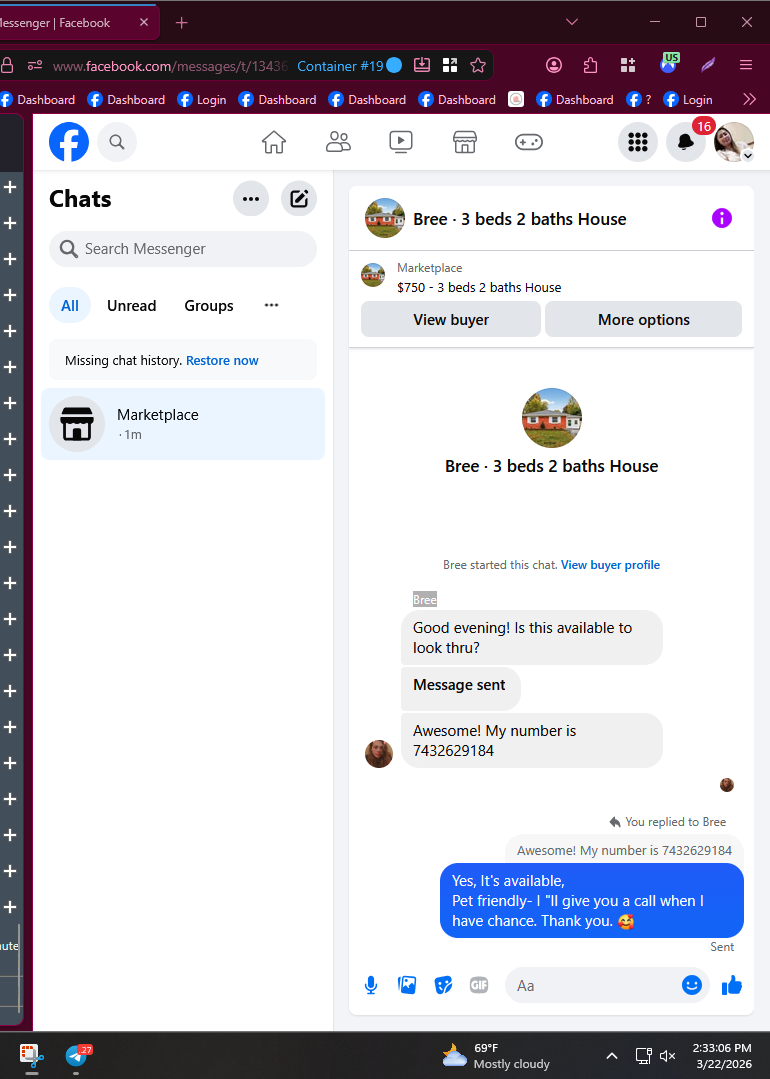Open the notifications bell with 16 badge
The width and height of the screenshot is (770, 1079).
point(685,142)
